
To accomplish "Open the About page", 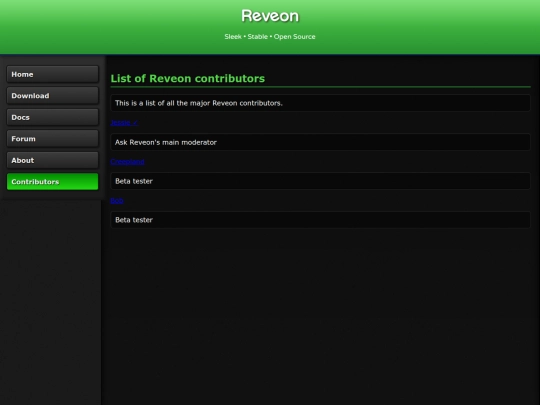I will (52, 160).
